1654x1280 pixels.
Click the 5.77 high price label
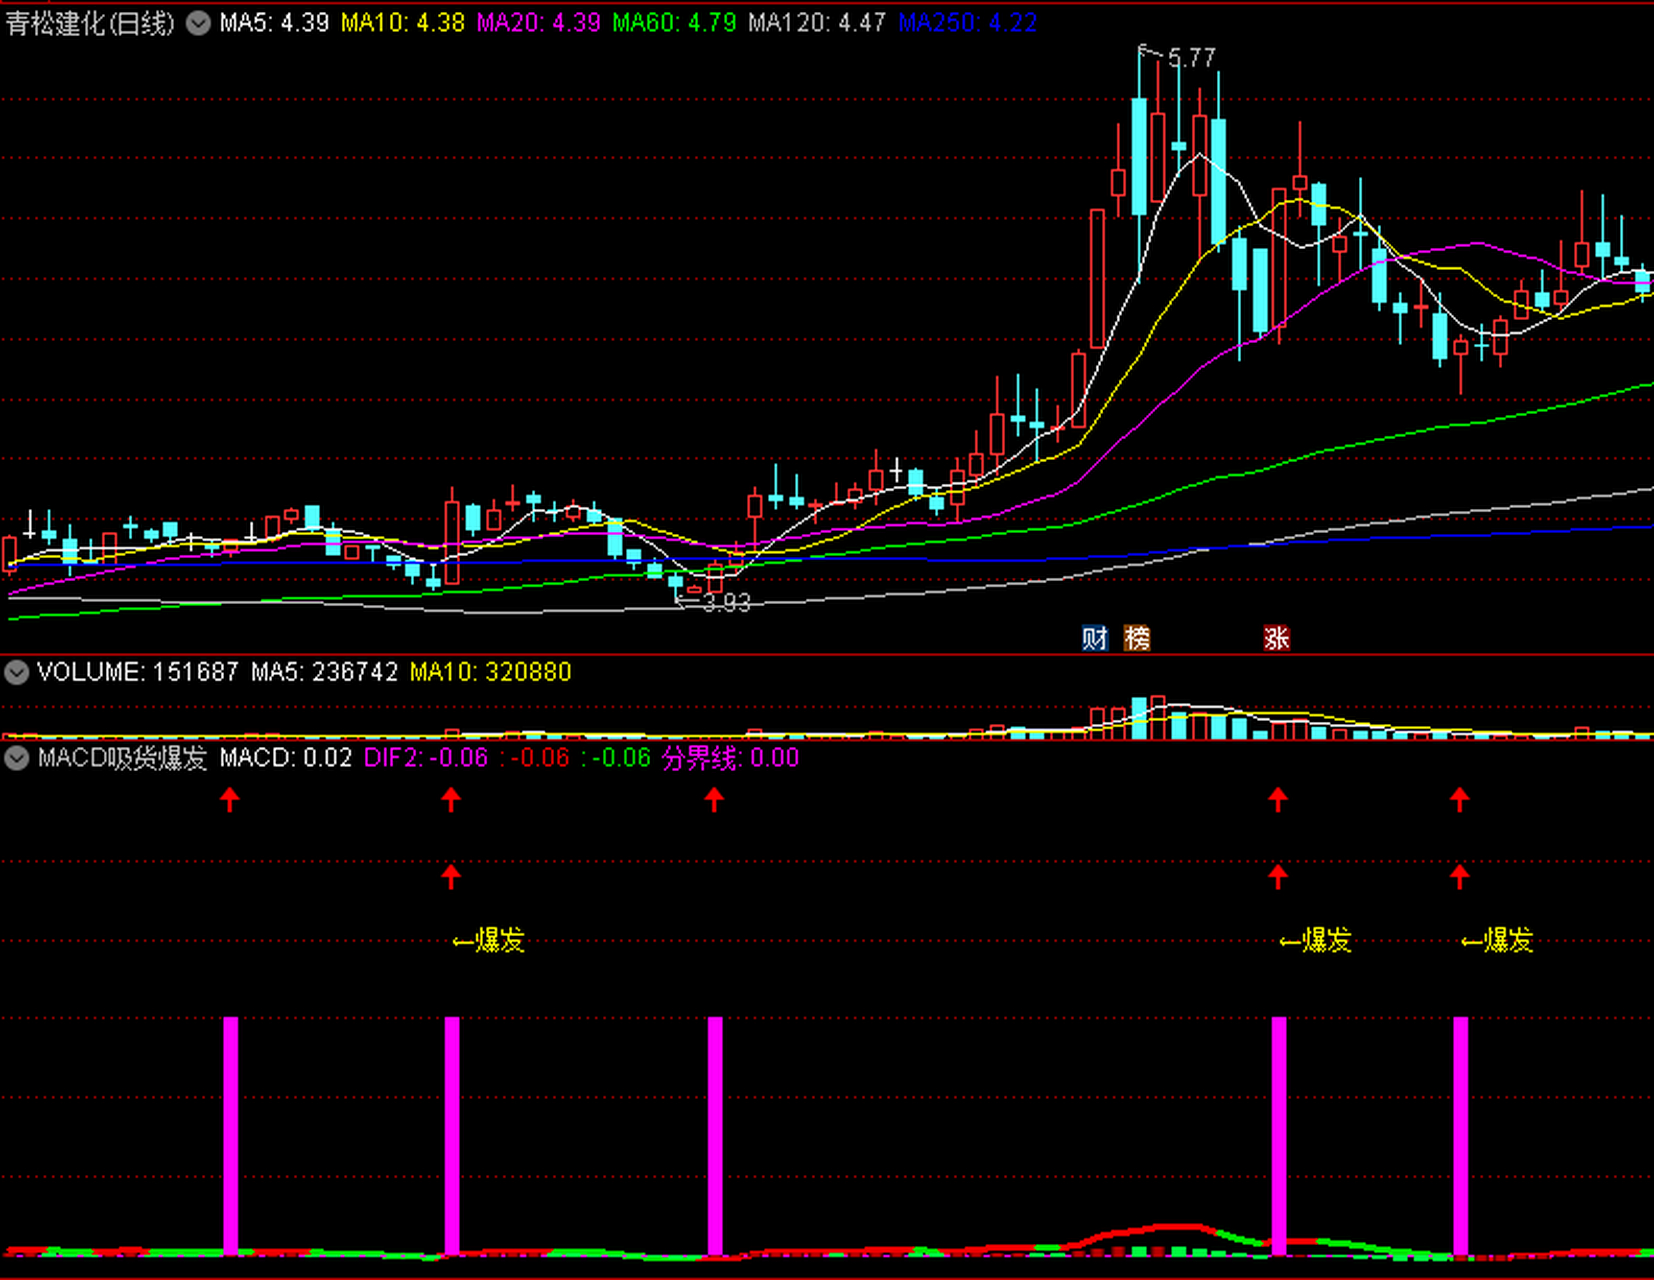[1191, 58]
